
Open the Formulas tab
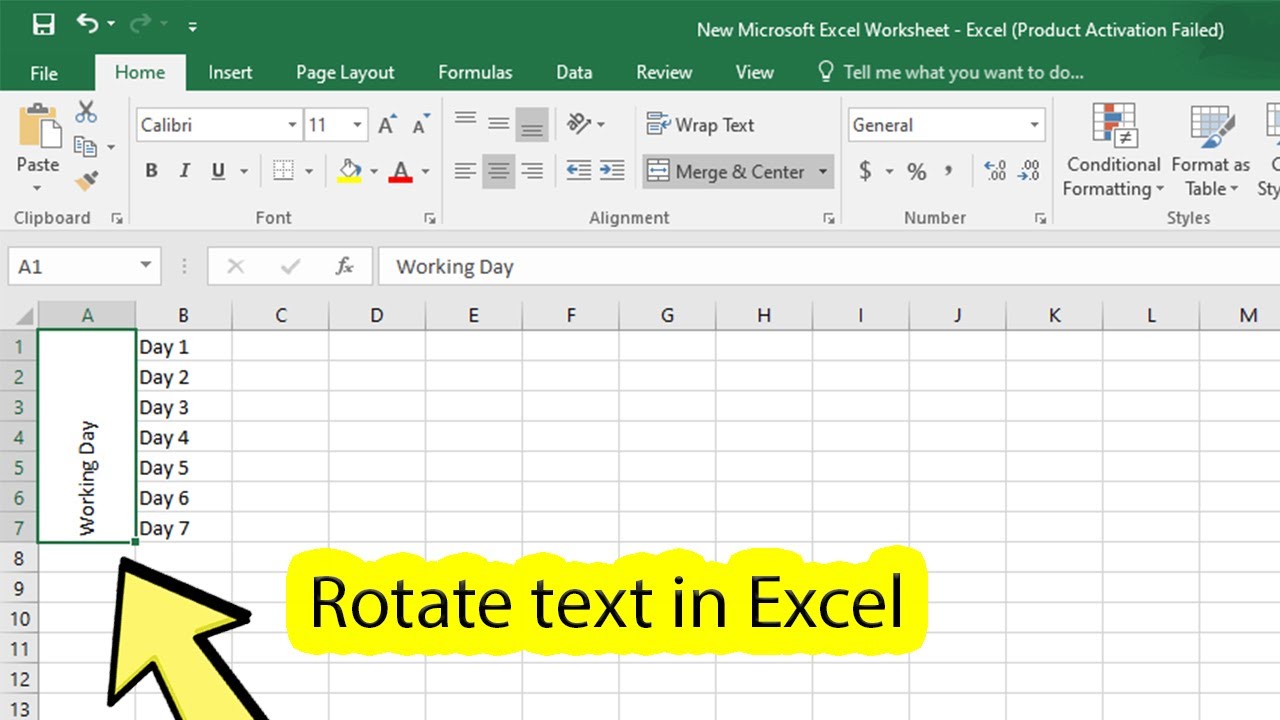(x=475, y=72)
